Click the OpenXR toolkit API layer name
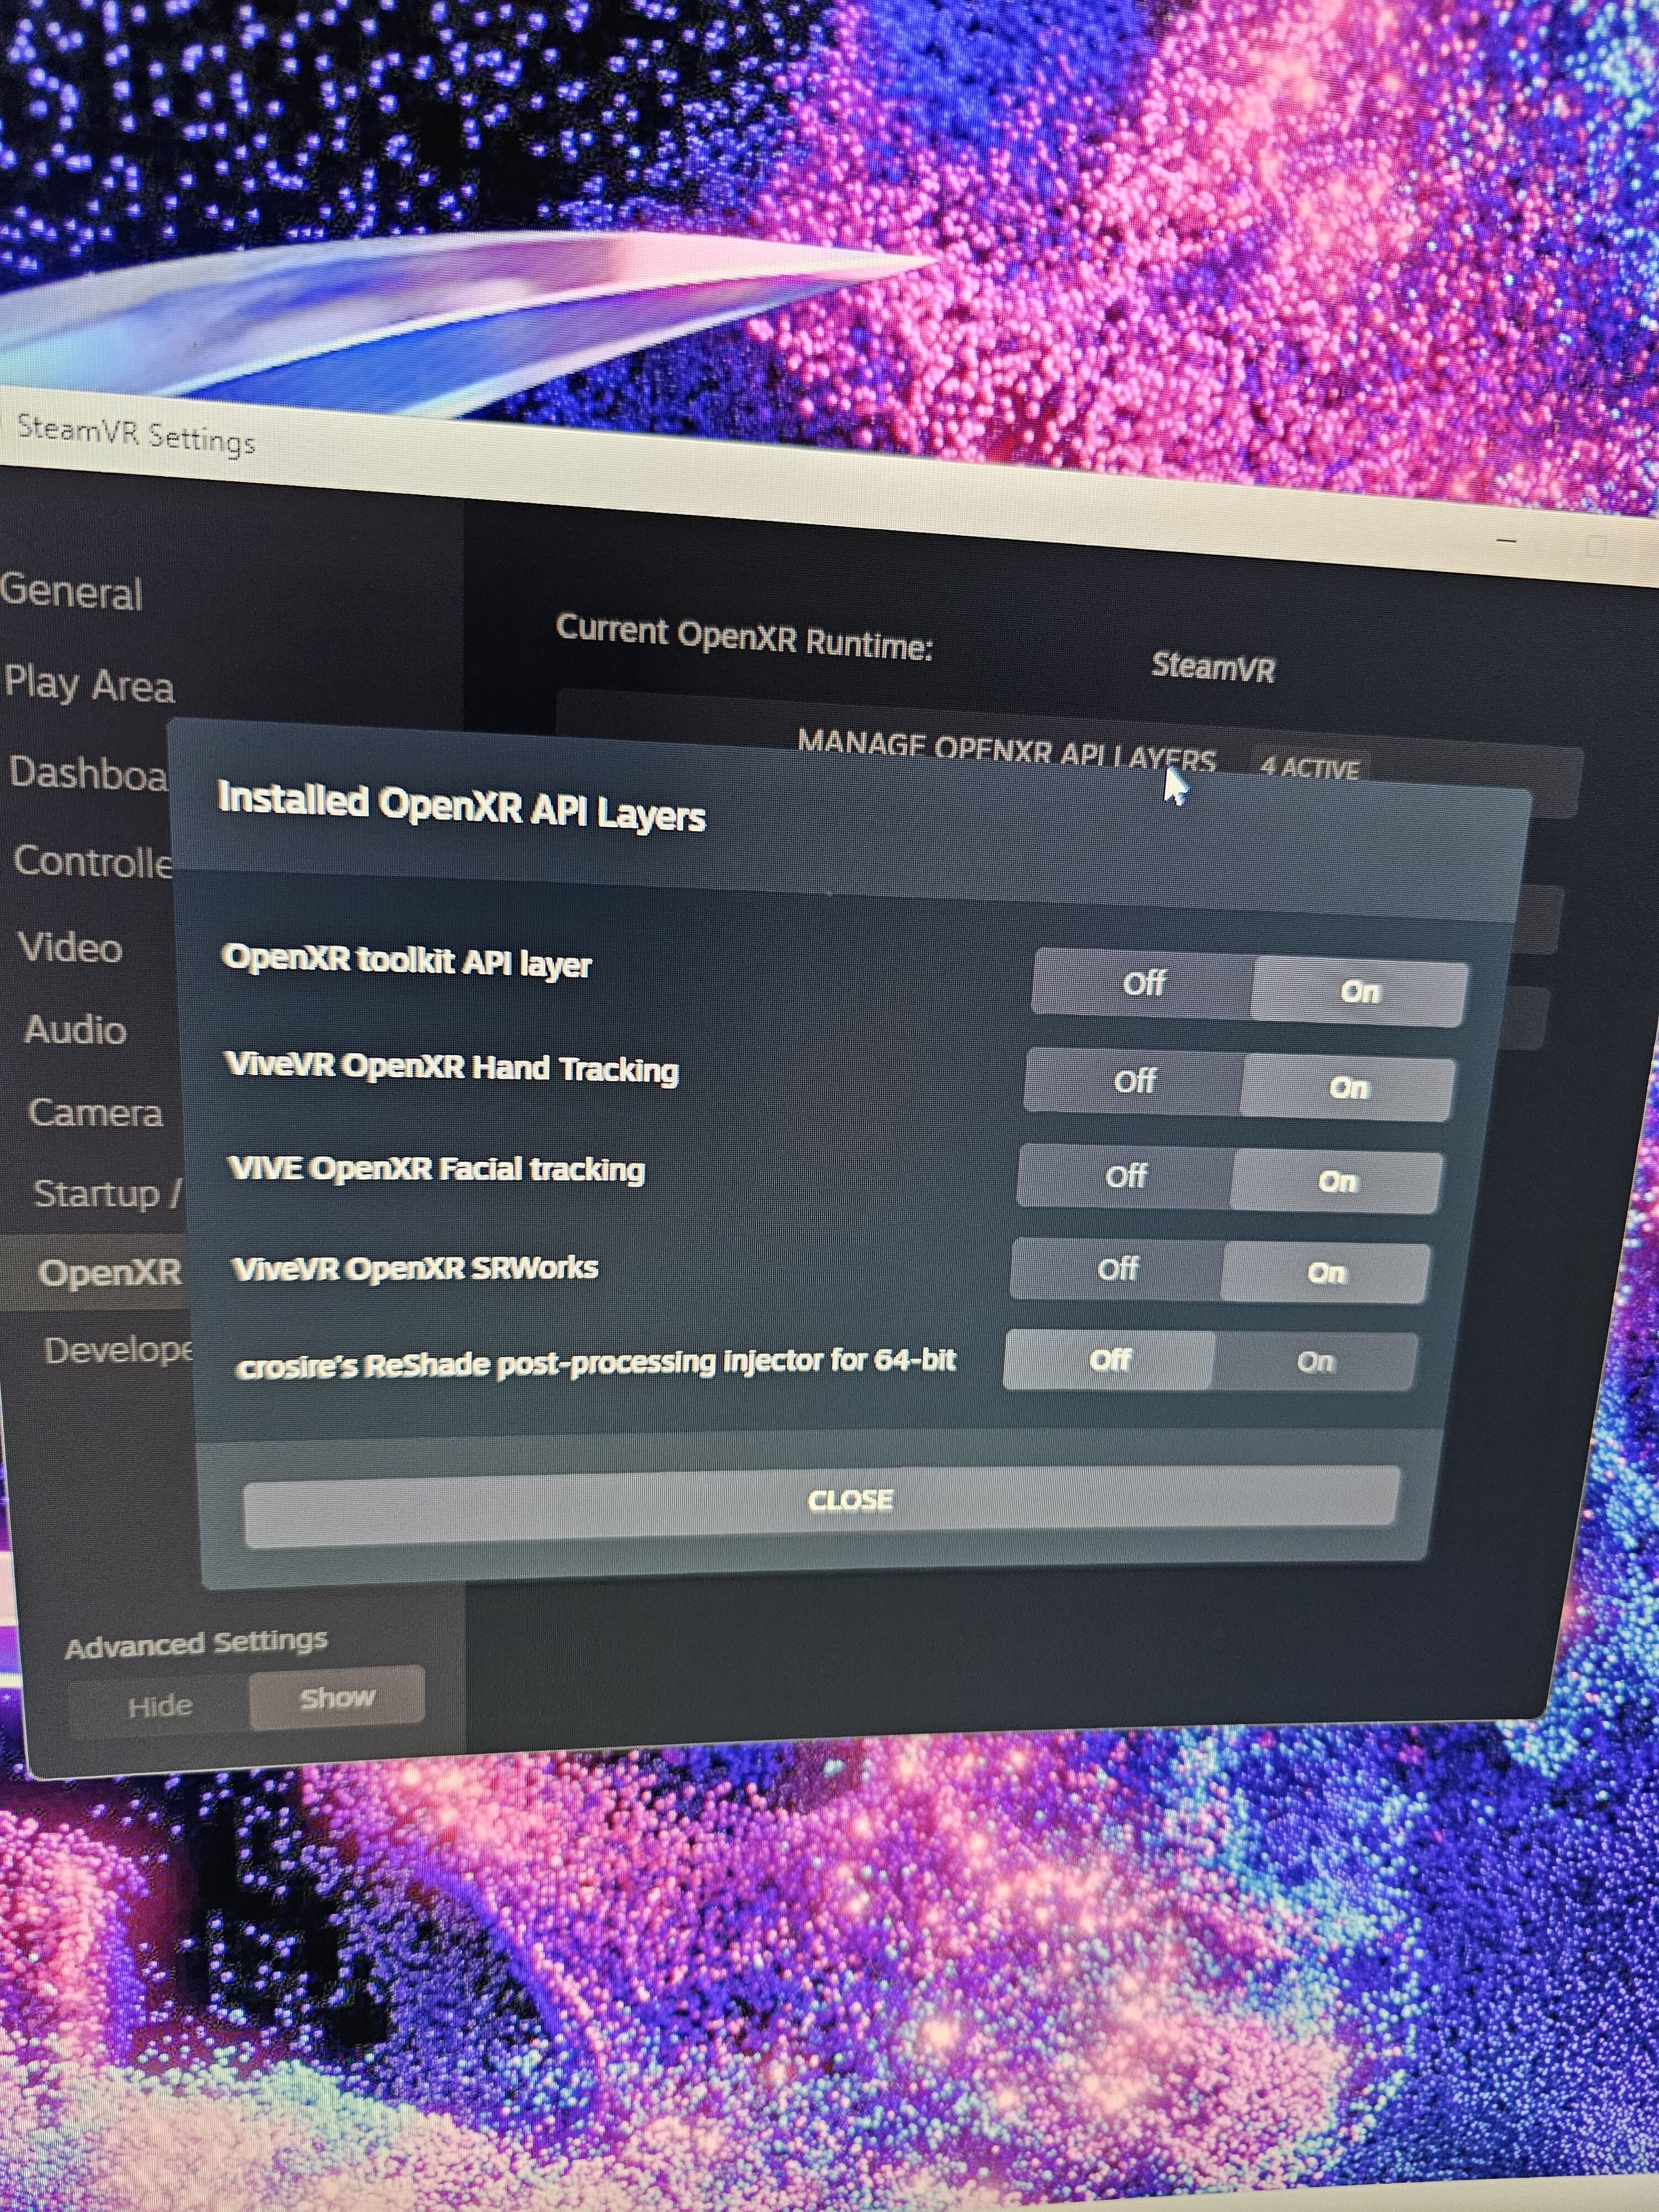This screenshot has width=1659, height=2212. pyautogui.click(x=407, y=961)
